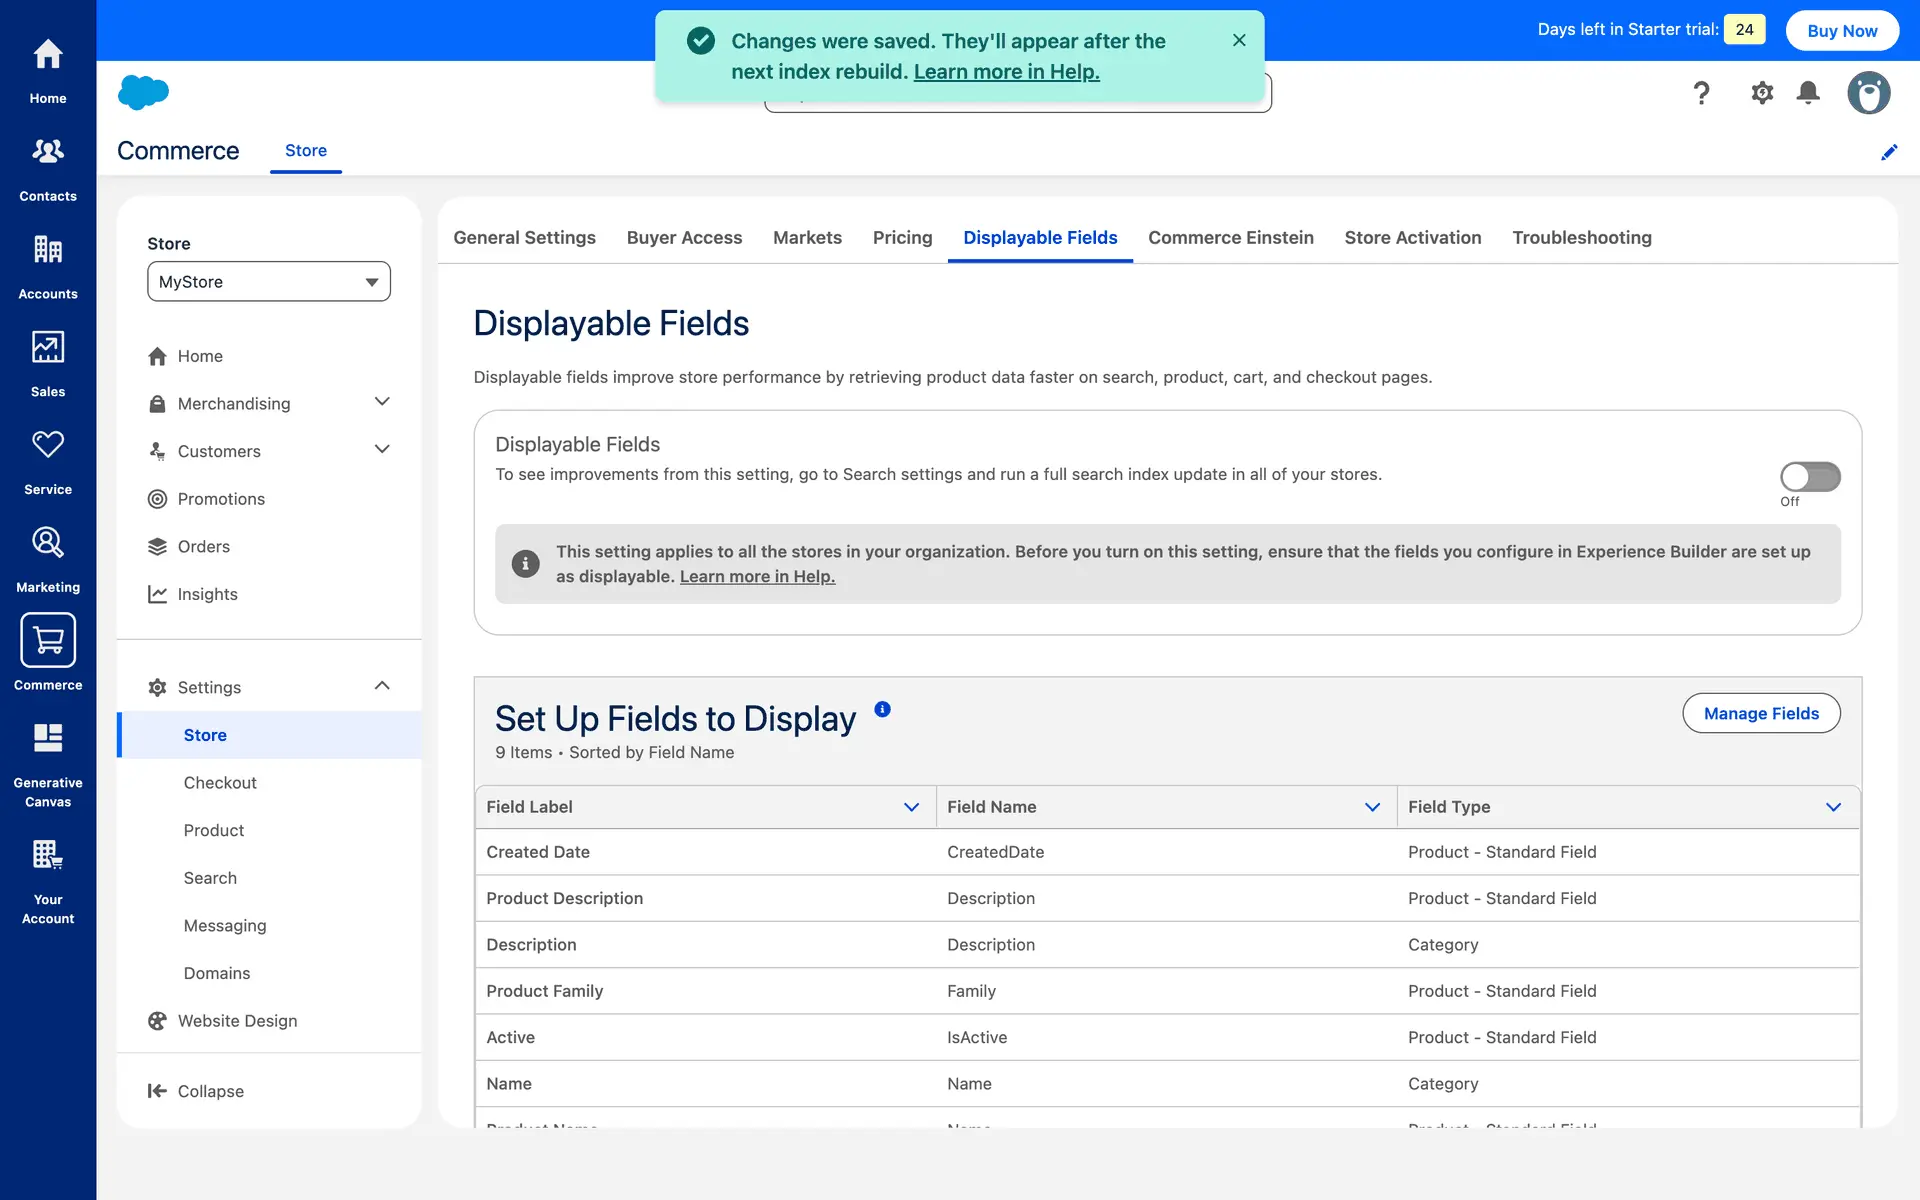Click the Buy Now button
1920x1200 pixels.
[1842, 30]
